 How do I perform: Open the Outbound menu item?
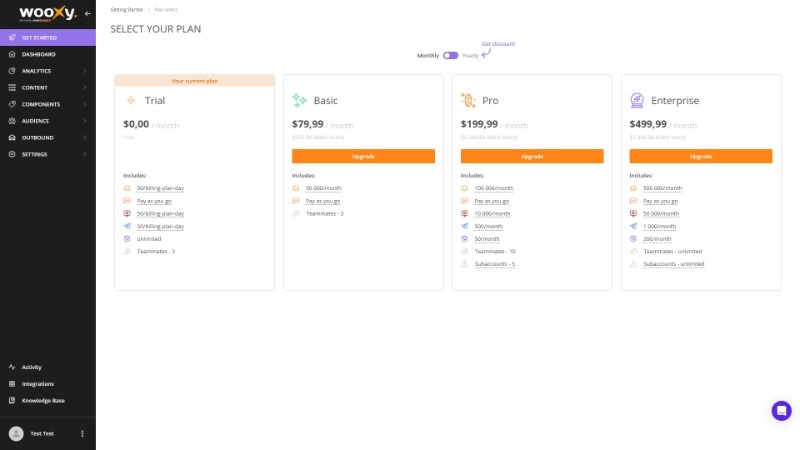(38, 138)
